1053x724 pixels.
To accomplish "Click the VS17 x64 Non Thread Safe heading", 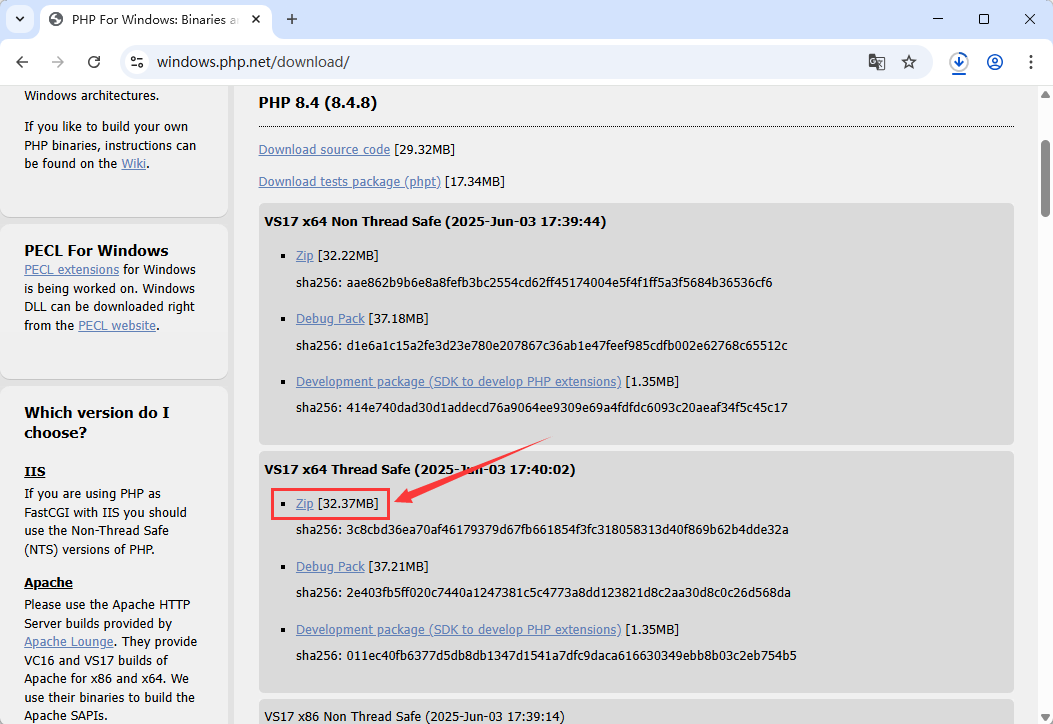I will point(435,222).
